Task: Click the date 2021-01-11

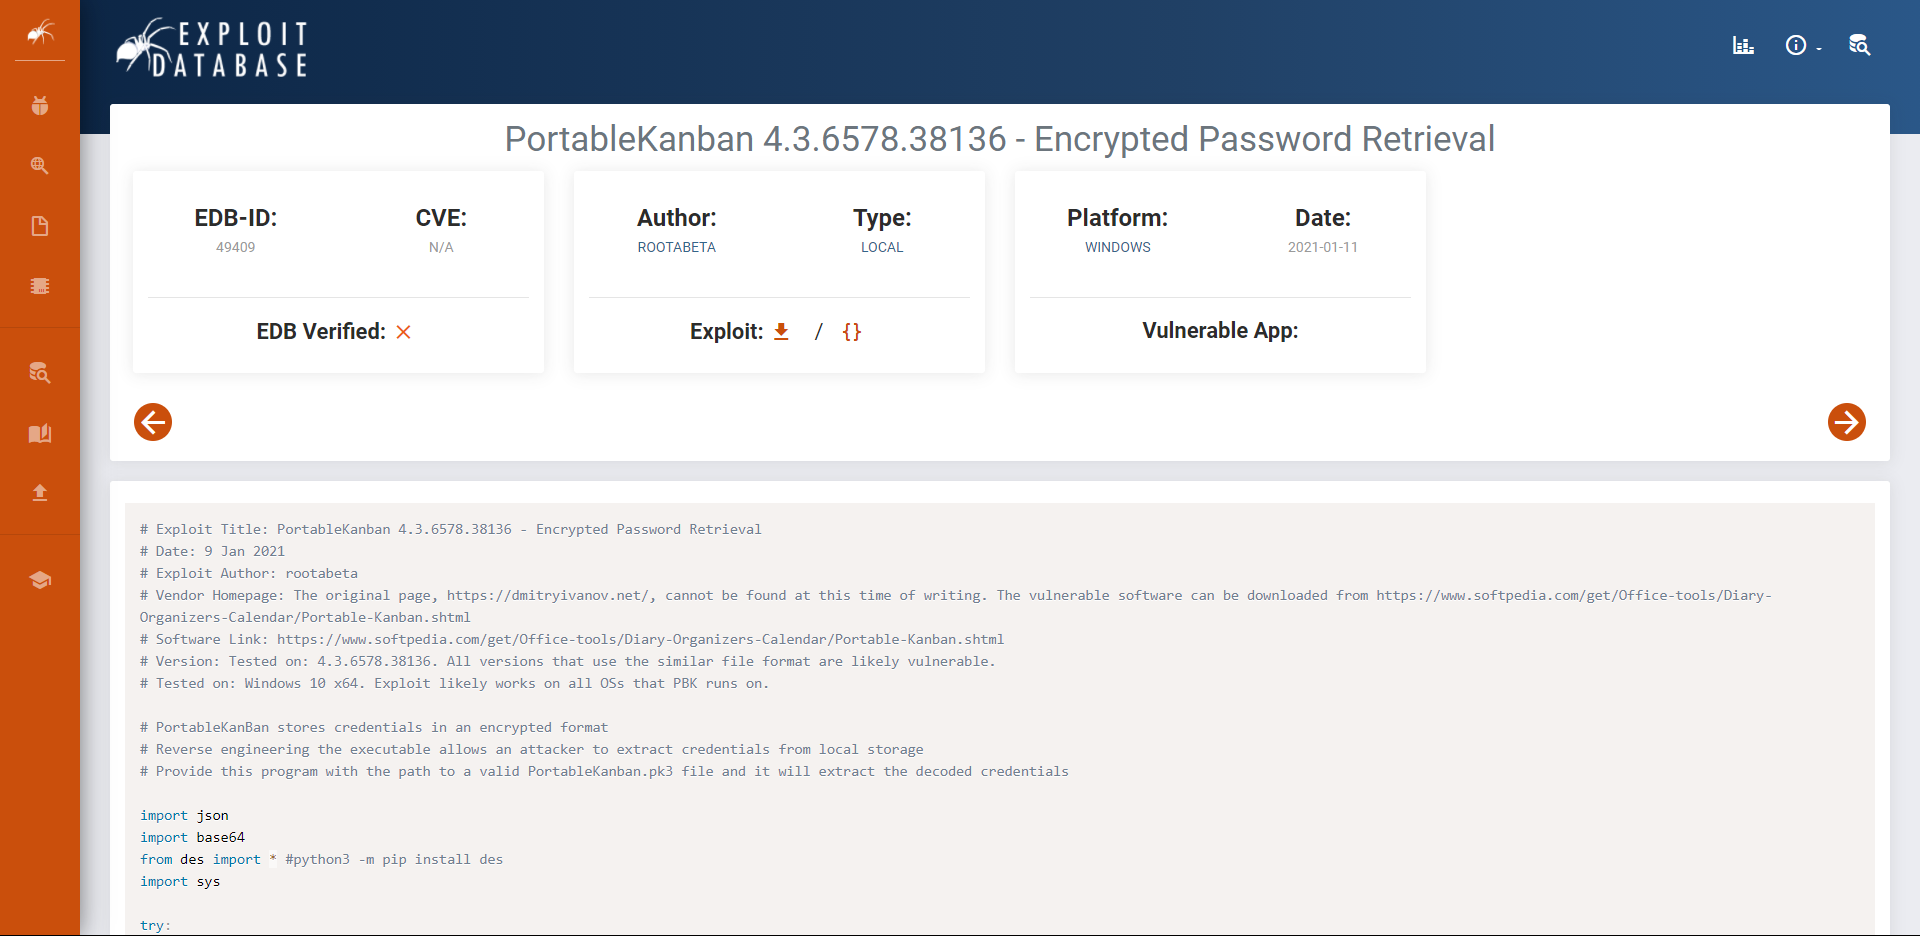Action: tap(1323, 247)
